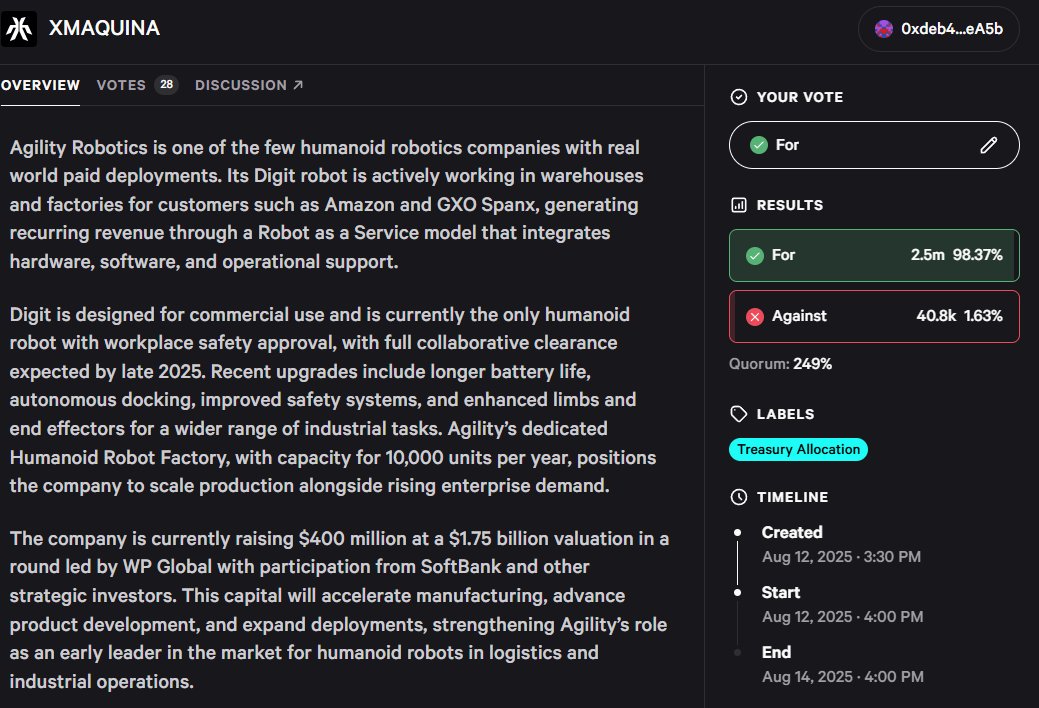The image size is (1039, 708).
Task: Select the Against result row
Action: coord(874,316)
